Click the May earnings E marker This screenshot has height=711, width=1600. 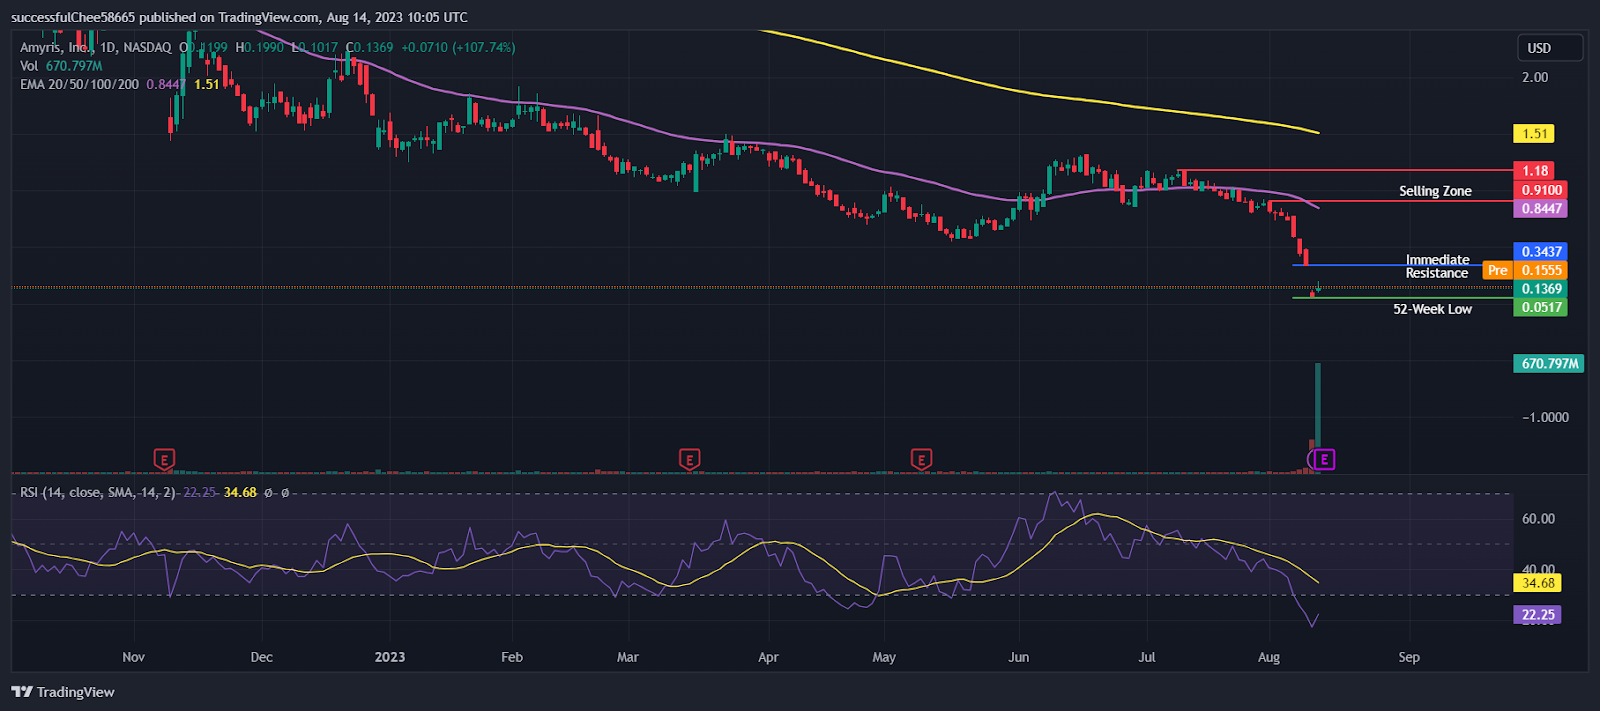click(x=921, y=459)
